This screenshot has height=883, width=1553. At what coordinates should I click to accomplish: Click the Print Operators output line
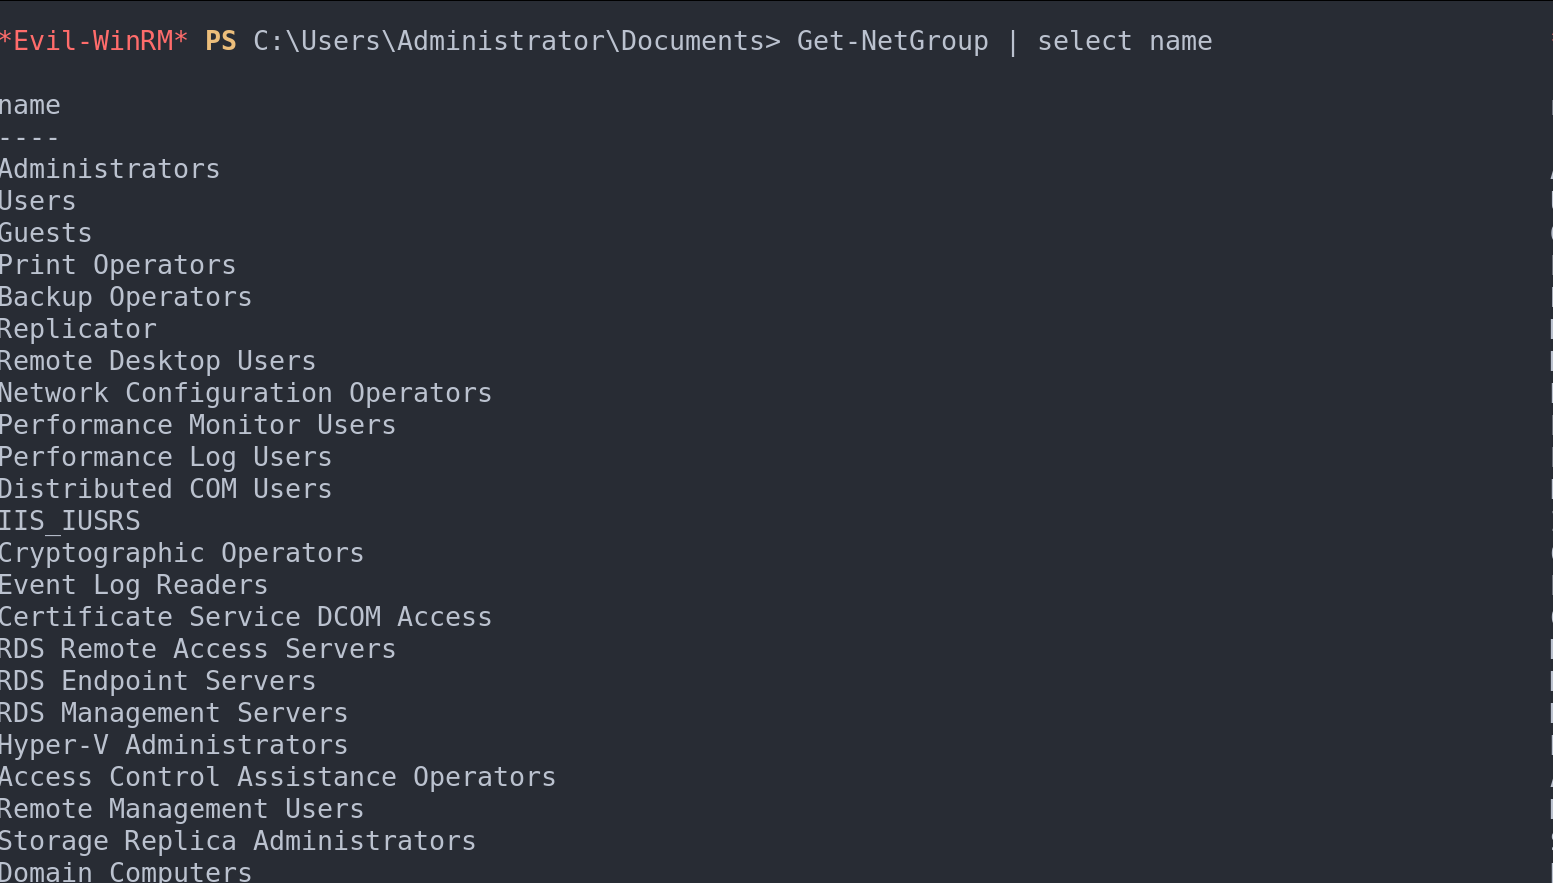click(x=118, y=265)
